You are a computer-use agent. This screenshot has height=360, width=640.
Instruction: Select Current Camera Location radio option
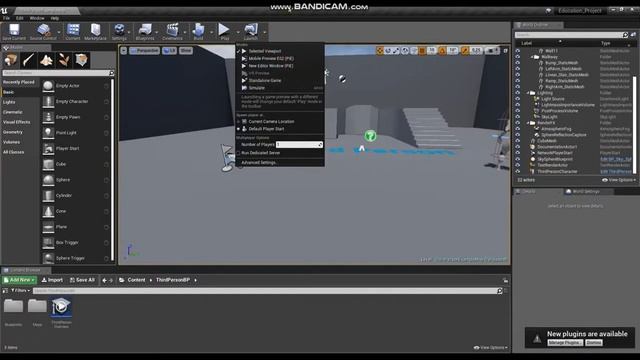coord(239,122)
